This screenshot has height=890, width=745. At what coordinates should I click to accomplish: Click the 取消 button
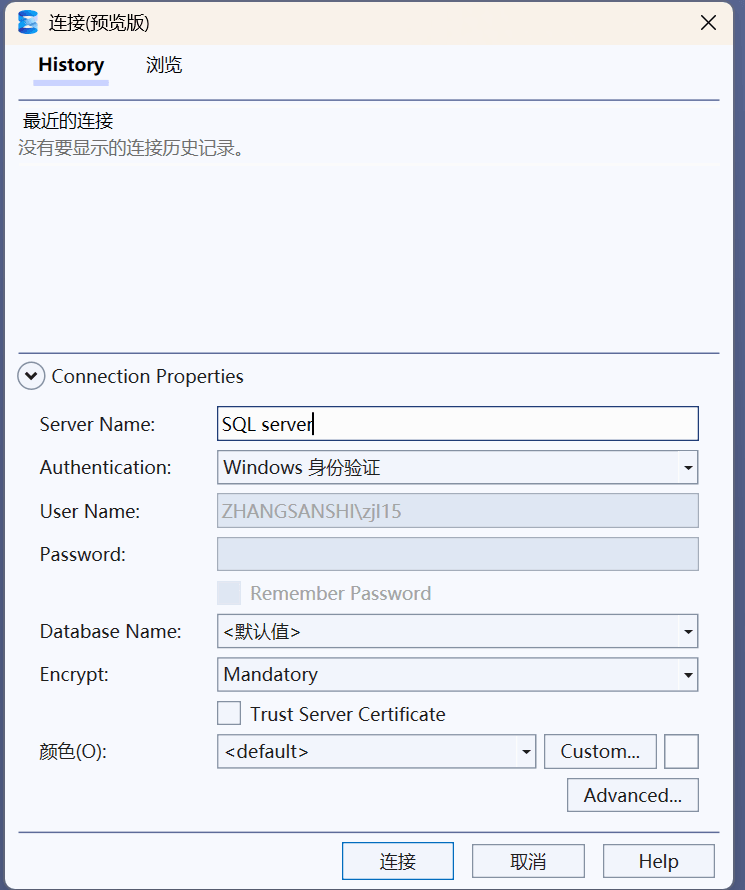point(528,861)
